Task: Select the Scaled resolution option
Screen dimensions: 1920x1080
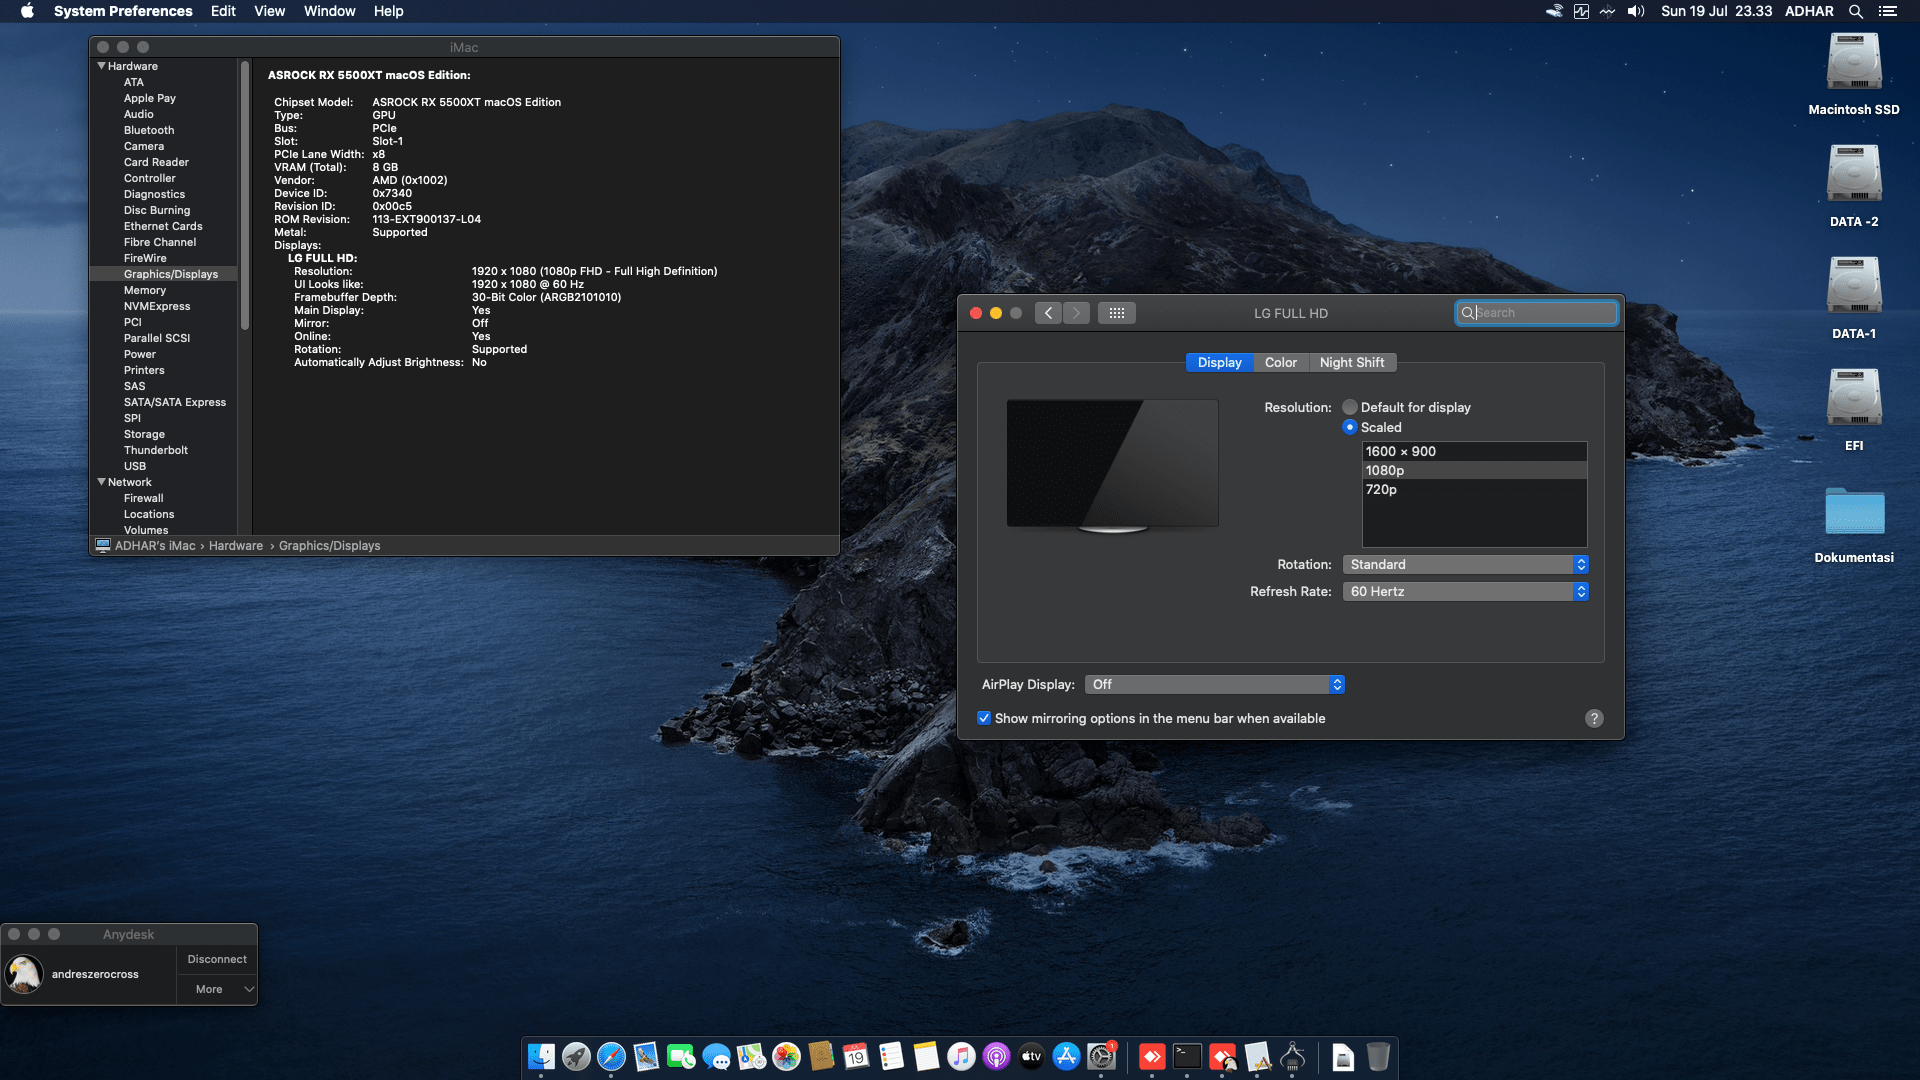Action: (x=1350, y=427)
